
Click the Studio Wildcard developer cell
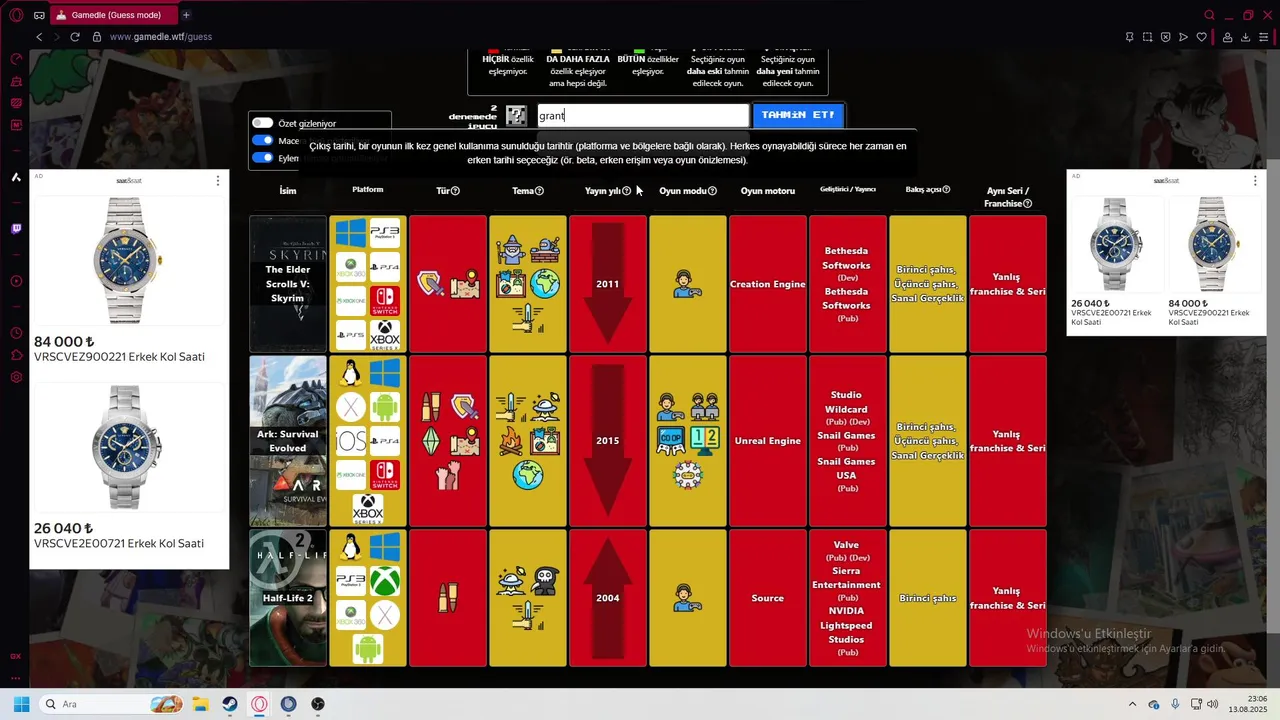click(x=848, y=441)
